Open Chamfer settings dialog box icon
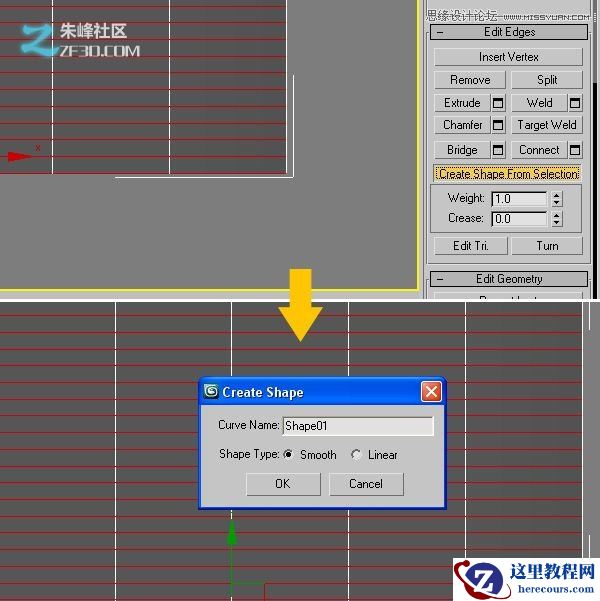 click(x=498, y=125)
